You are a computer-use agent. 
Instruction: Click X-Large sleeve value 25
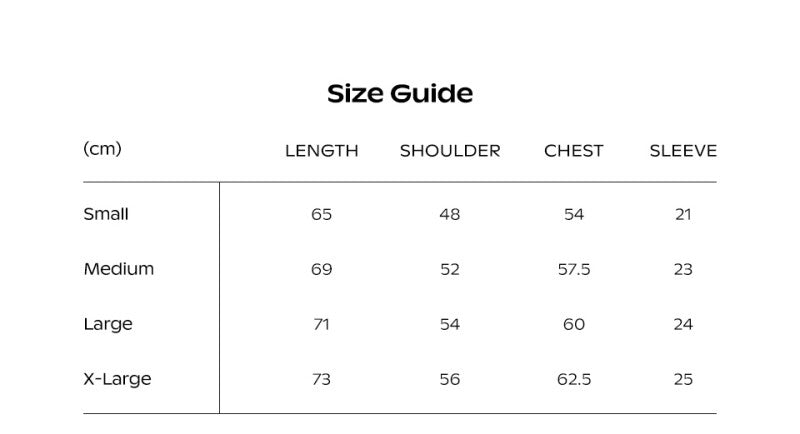[x=683, y=379]
